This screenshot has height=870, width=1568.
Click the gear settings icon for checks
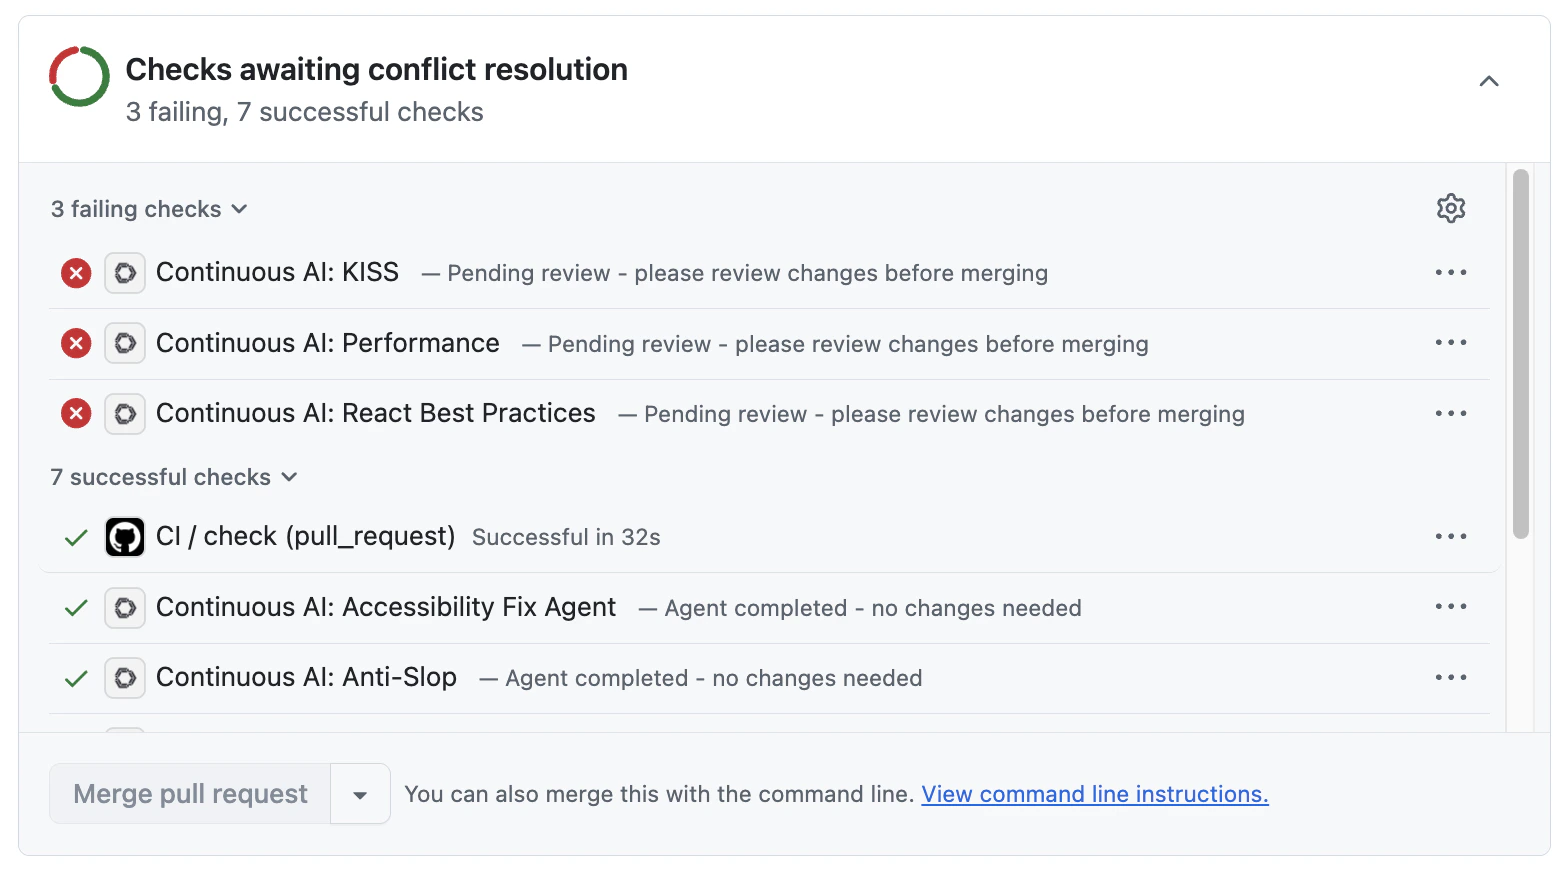[1451, 208]
